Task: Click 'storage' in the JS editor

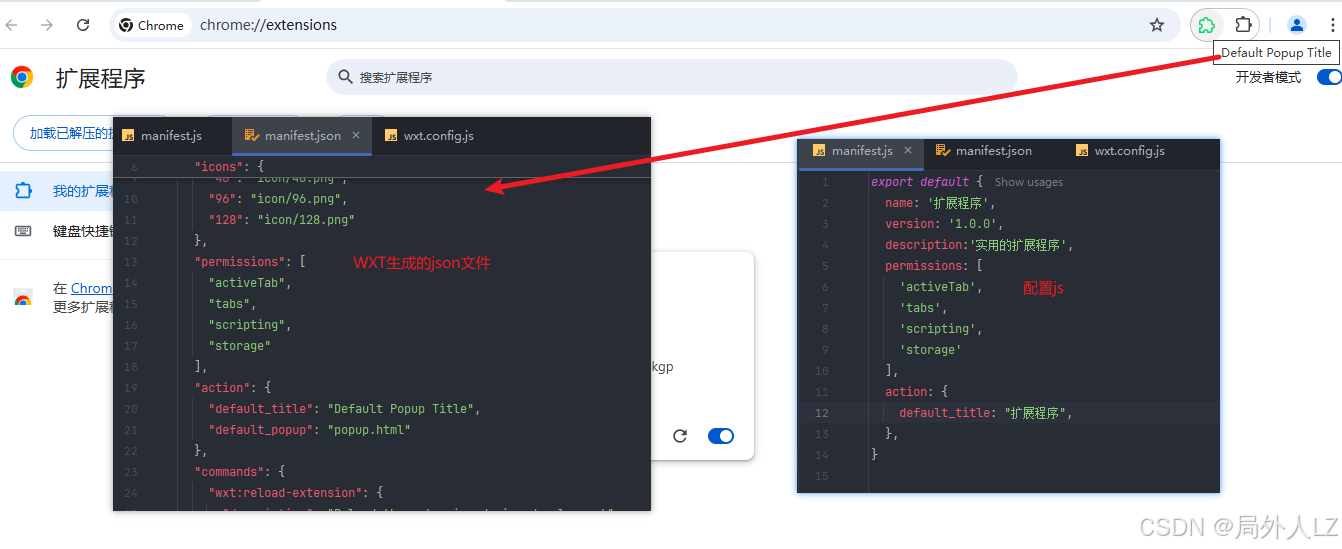Action: tap(931, 350)
